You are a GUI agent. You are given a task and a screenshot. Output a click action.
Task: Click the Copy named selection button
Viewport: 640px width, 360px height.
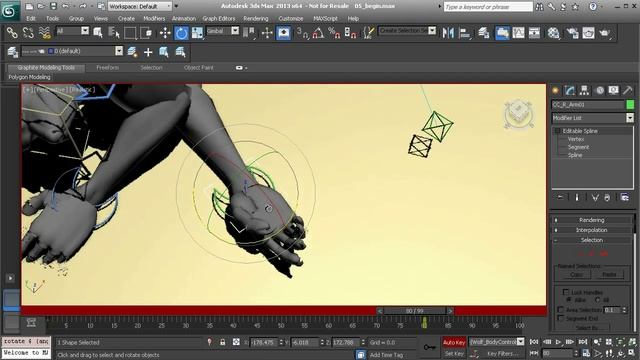coord(576,275)
